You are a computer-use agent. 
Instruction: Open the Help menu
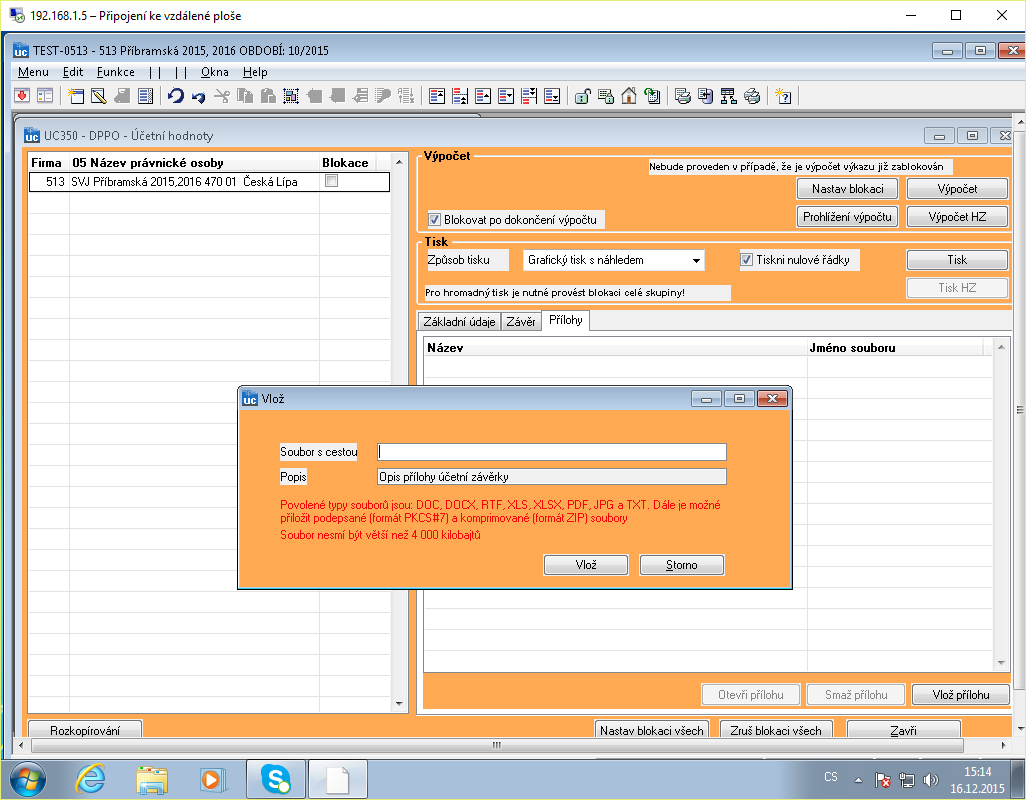[255, 72]
